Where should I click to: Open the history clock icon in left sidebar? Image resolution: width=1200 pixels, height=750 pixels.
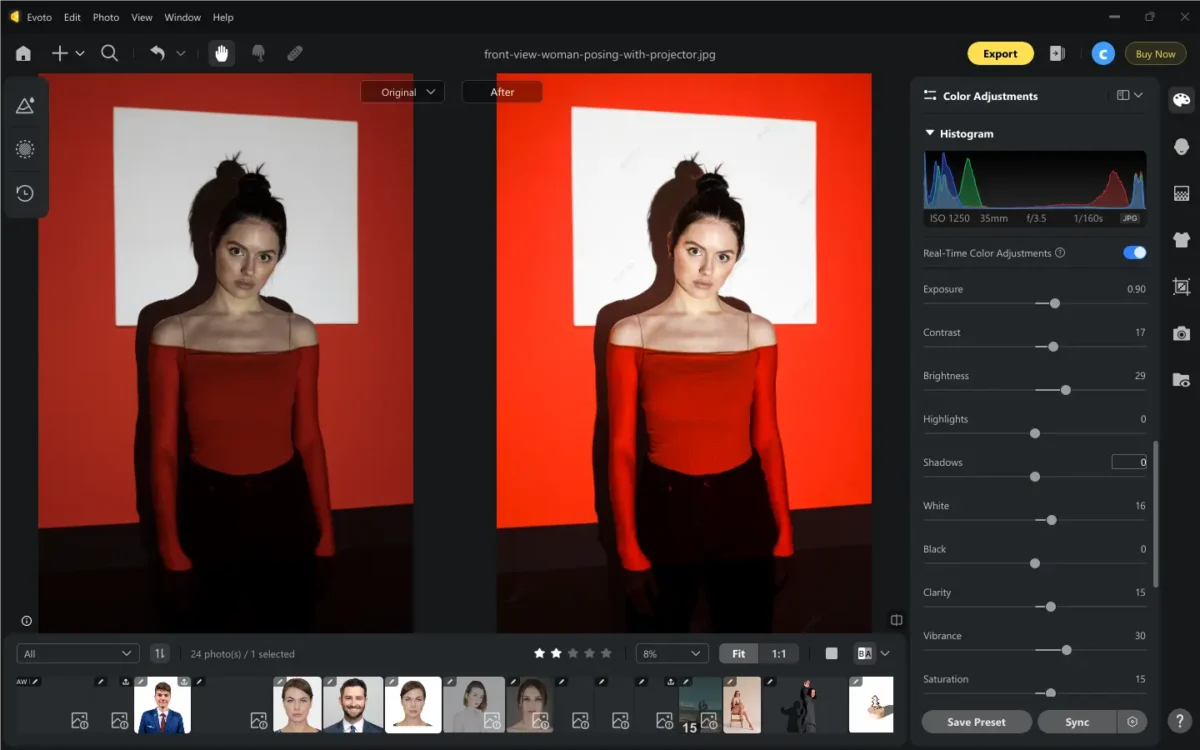[25, 193]
